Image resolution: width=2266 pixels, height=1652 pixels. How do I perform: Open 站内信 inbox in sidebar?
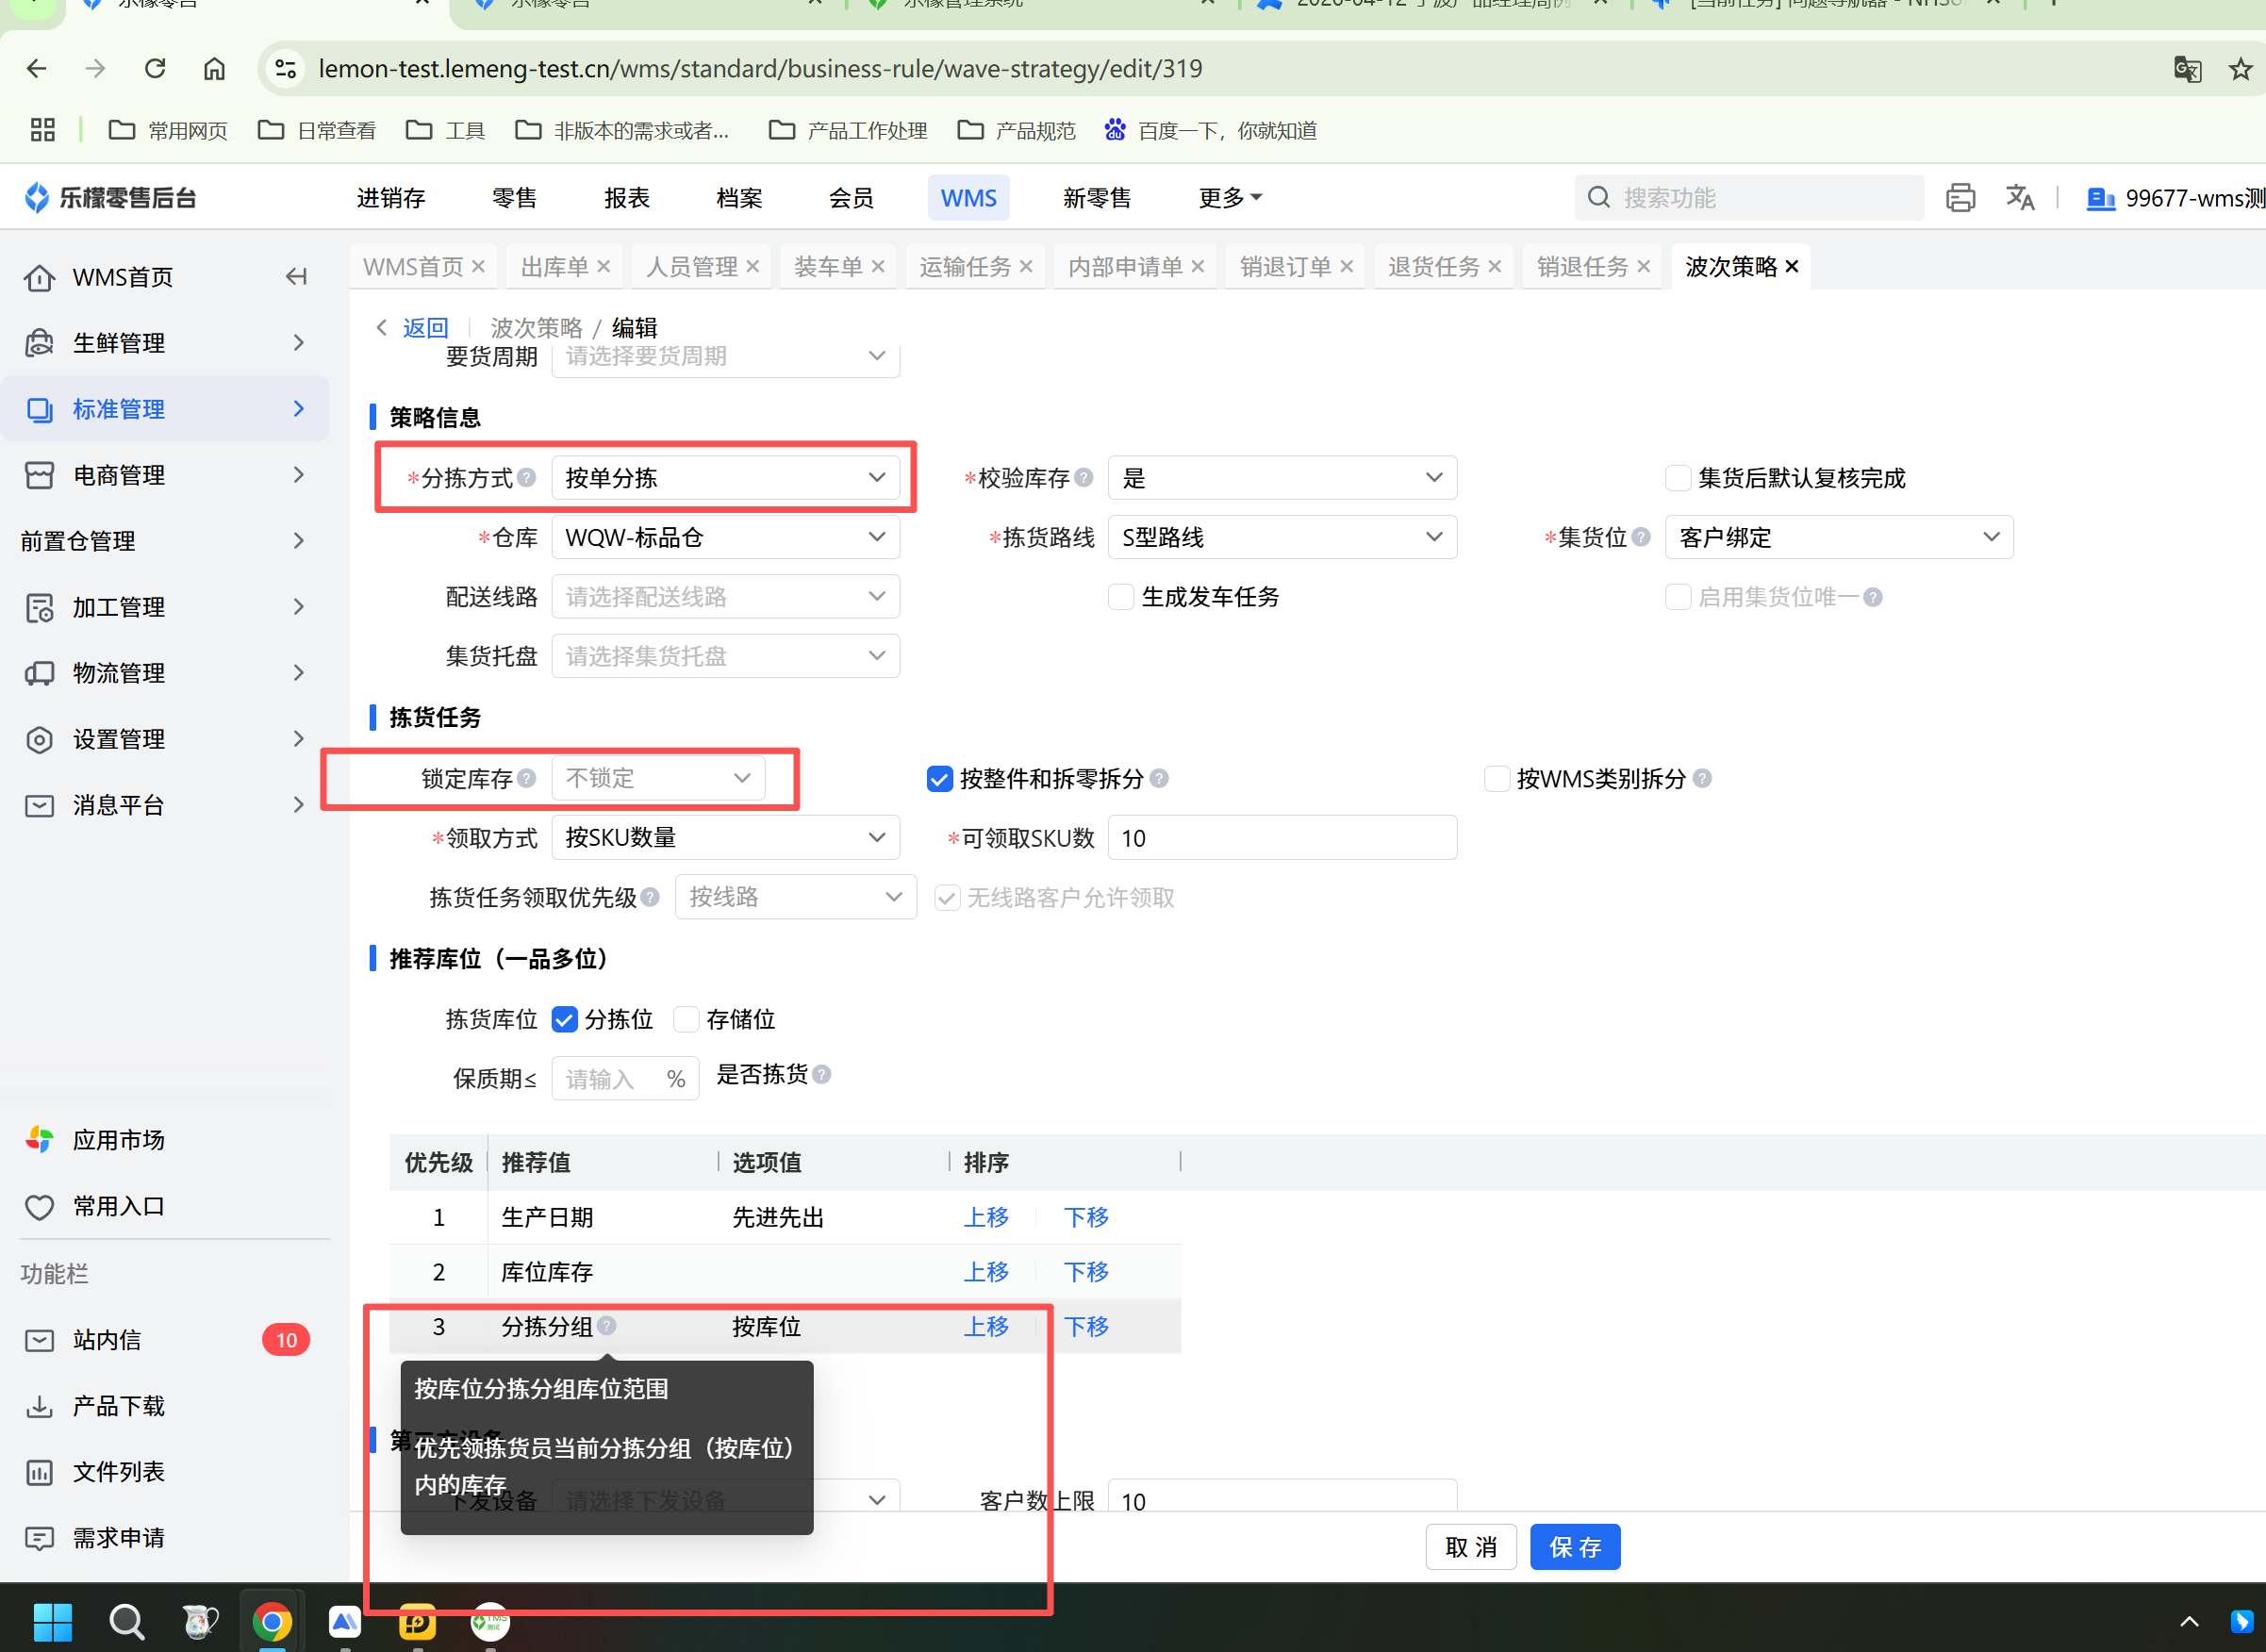[107, 1340]
